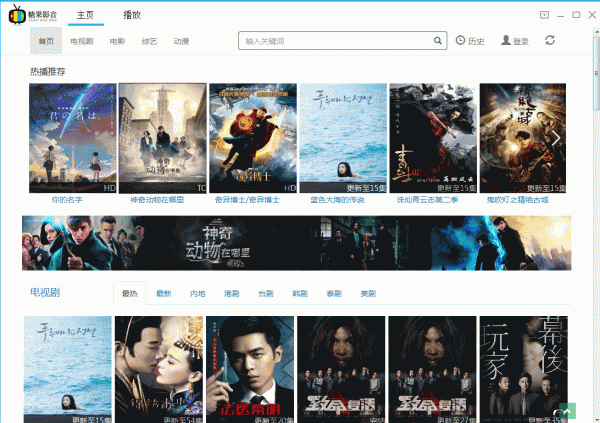
Task: Open the 奇异博士 poster thumbnail
Action: coord(253,138)
